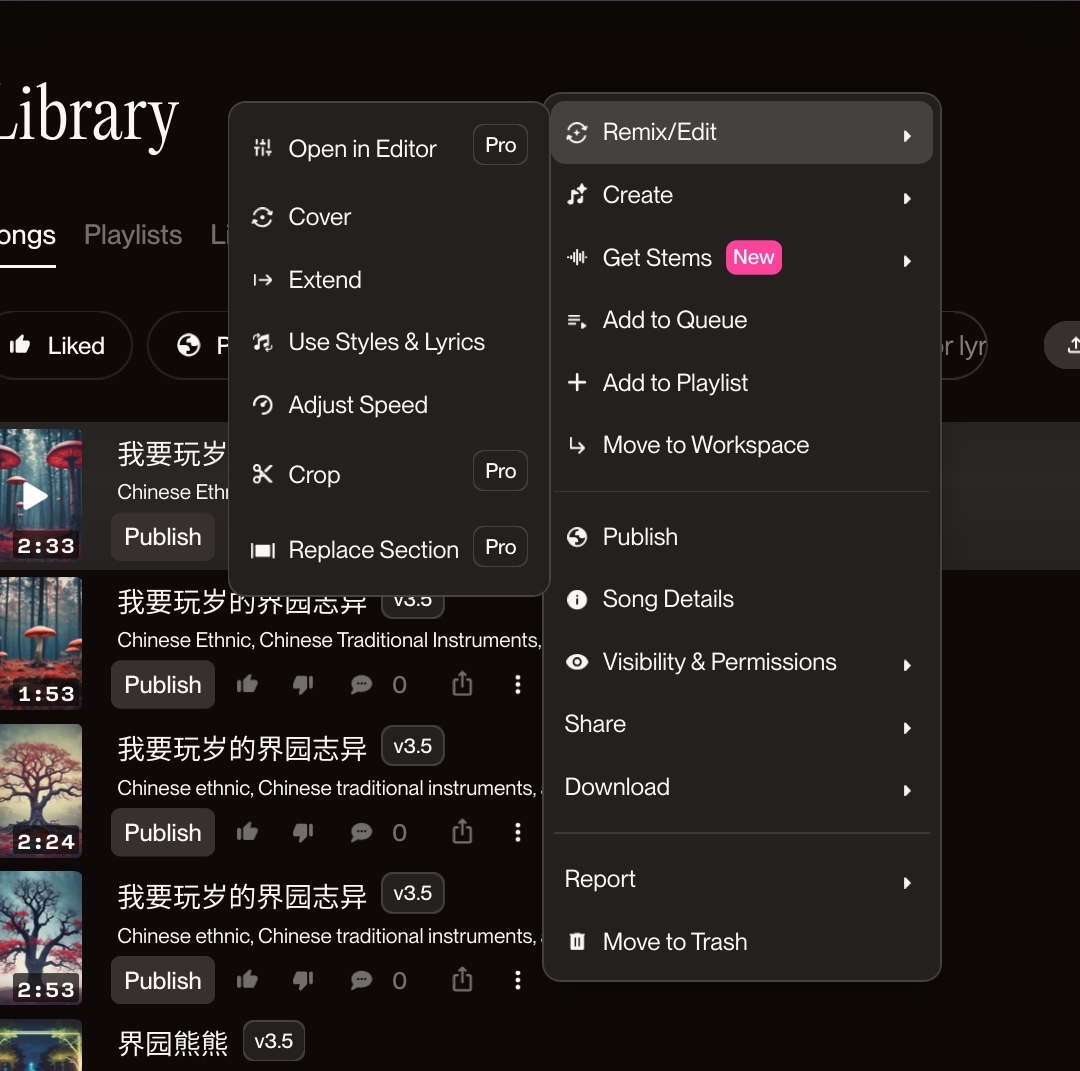Click the arrow on the Remix/Edit row
Image resolution: width=1080 pixels, height=1071 pixels.
907,136
